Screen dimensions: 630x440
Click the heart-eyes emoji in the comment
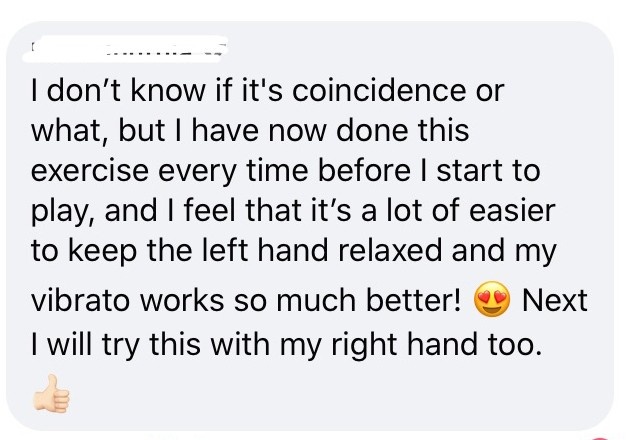pos(492,299)
